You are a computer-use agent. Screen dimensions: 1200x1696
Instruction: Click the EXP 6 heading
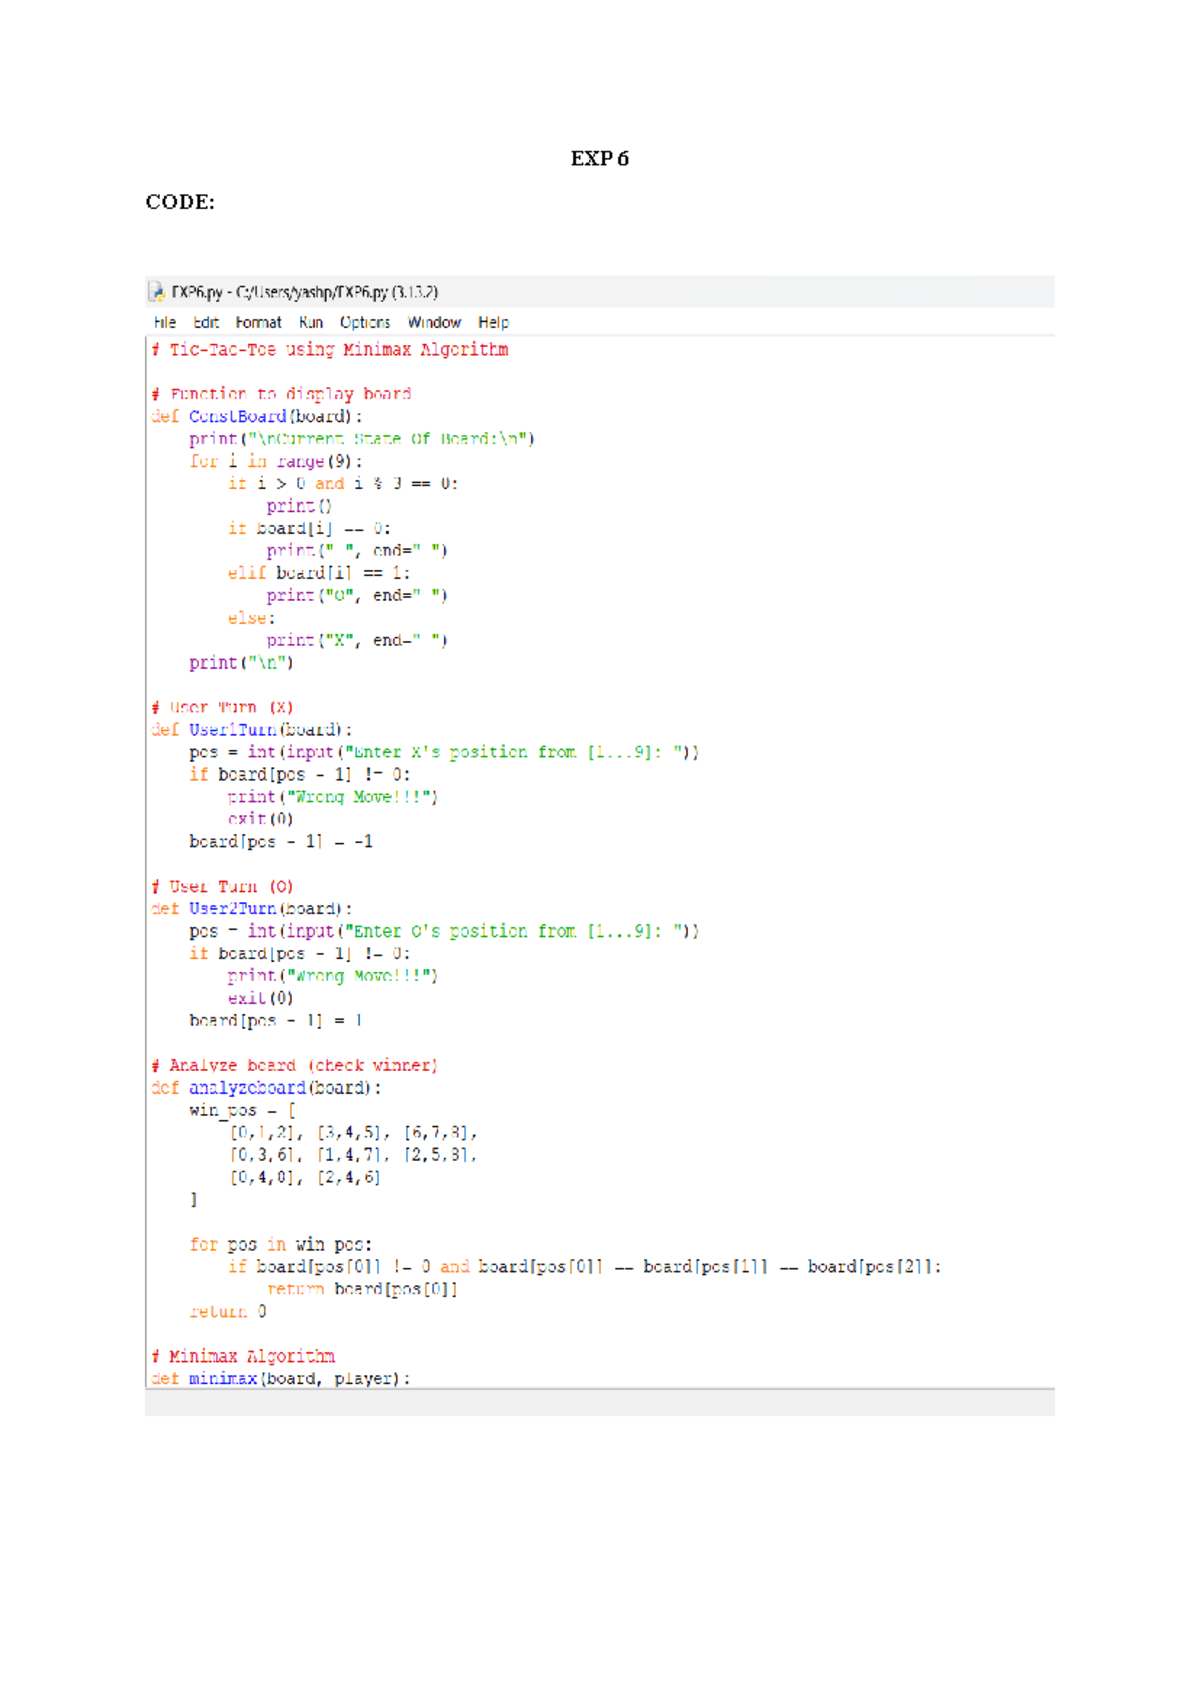pos(599,158)
